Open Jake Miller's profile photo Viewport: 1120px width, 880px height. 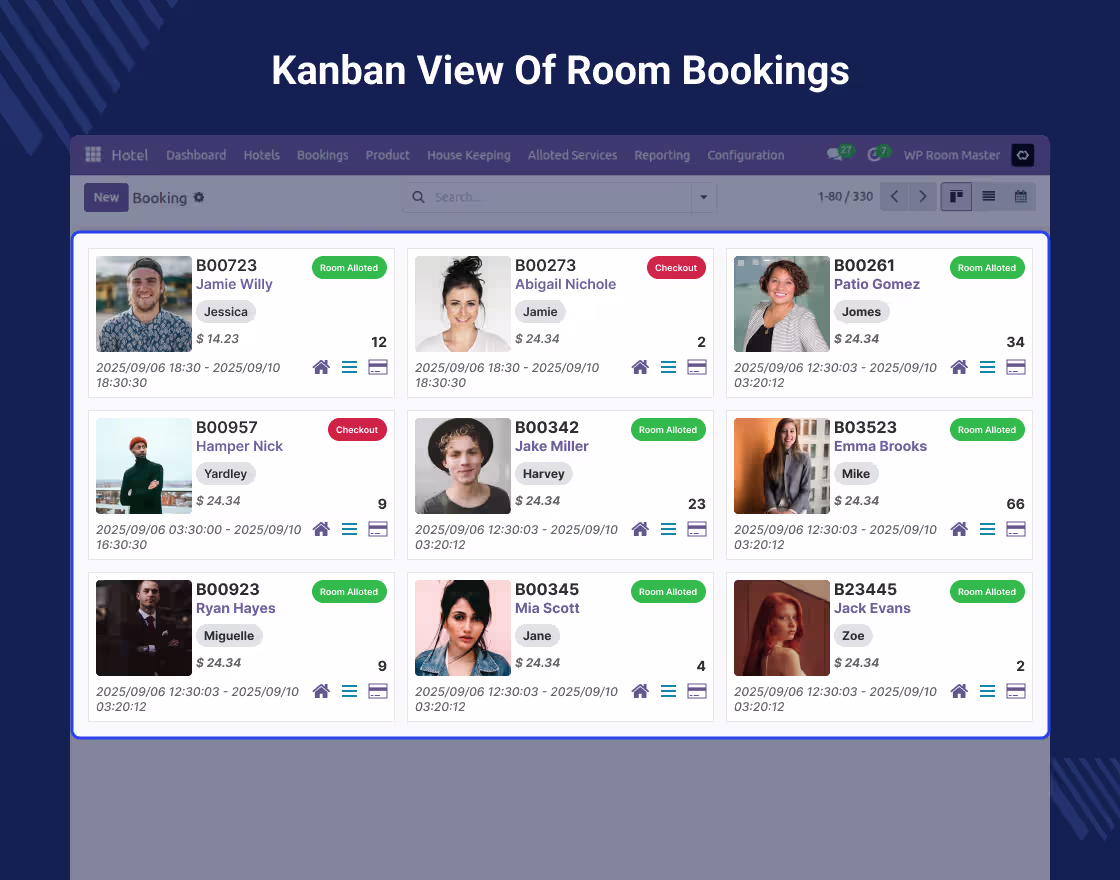463,466
